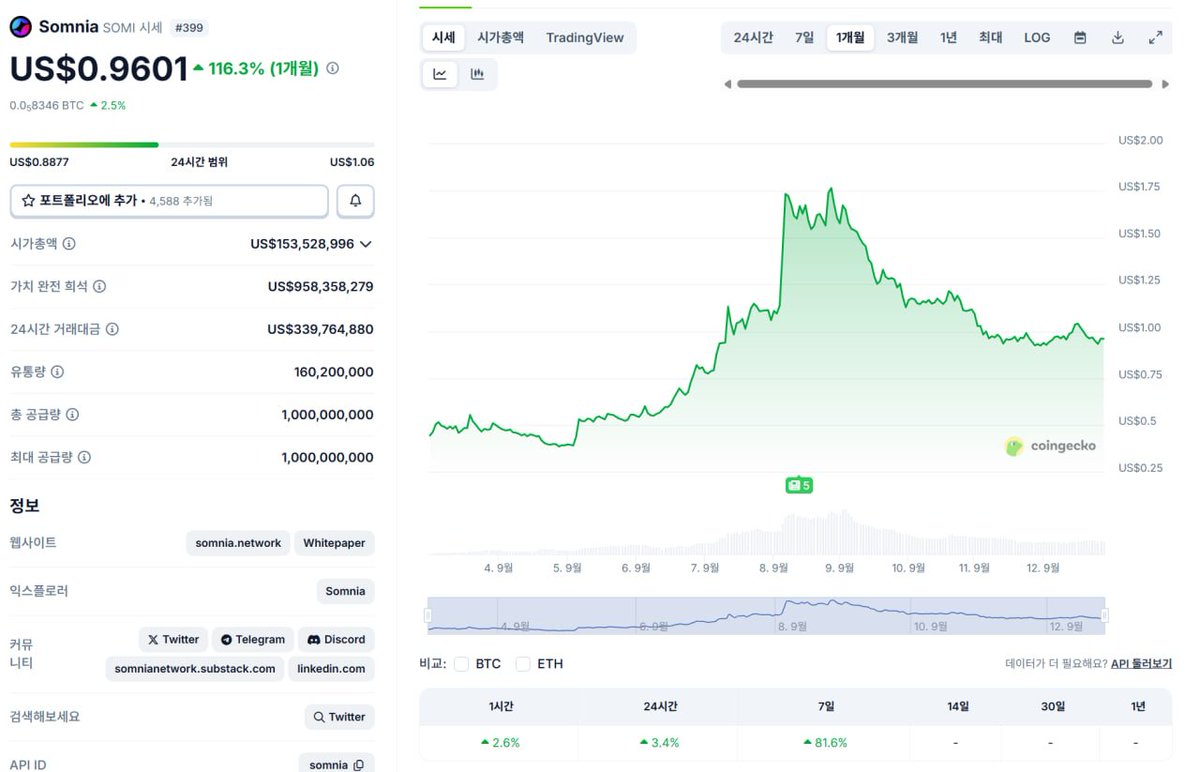Click the 24시간 범위 price range bar
Viewport: 1200px width, 772px height.
pos(192,145)
